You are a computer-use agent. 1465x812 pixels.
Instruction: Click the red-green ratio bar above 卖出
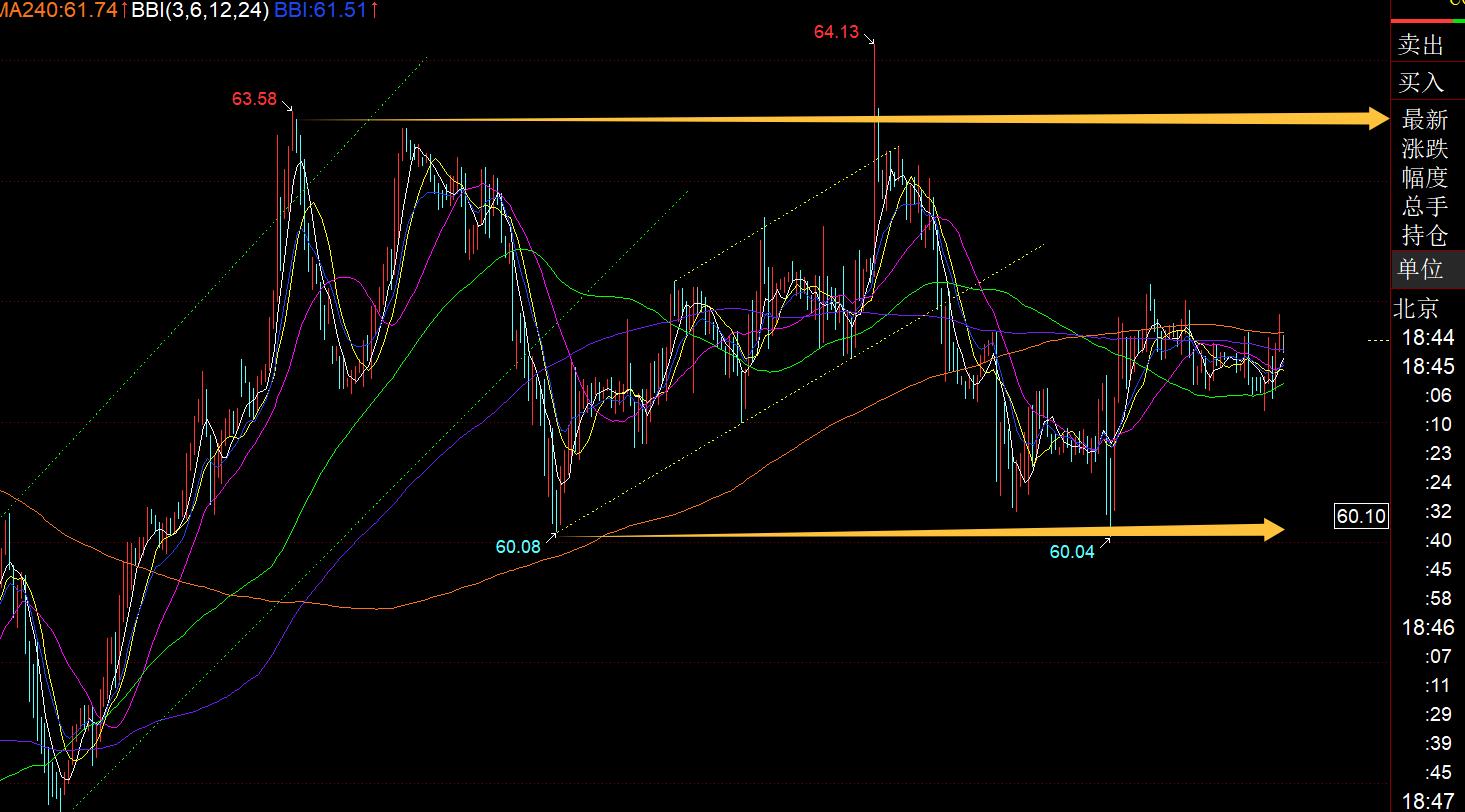1428,20
